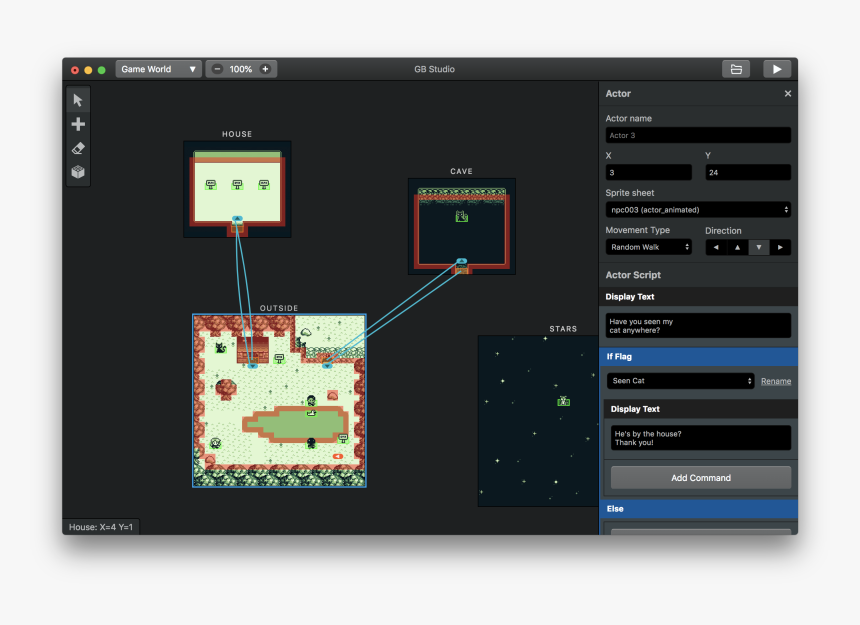
Task: Select the middle sign in House
Action: pos(237,185)
